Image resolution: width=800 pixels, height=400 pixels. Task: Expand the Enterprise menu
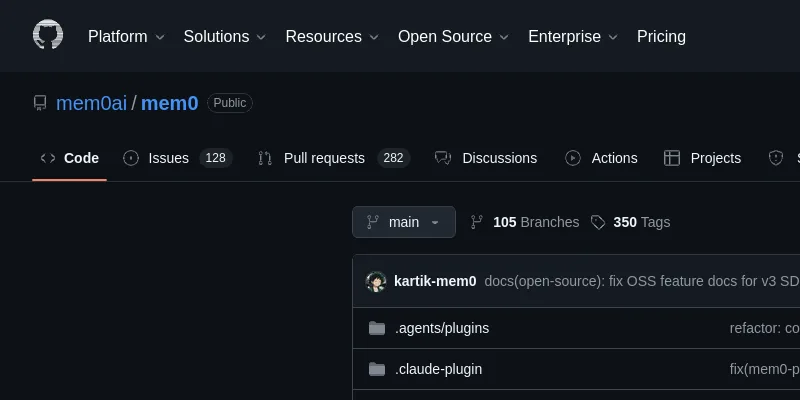[x=573, y=37]
